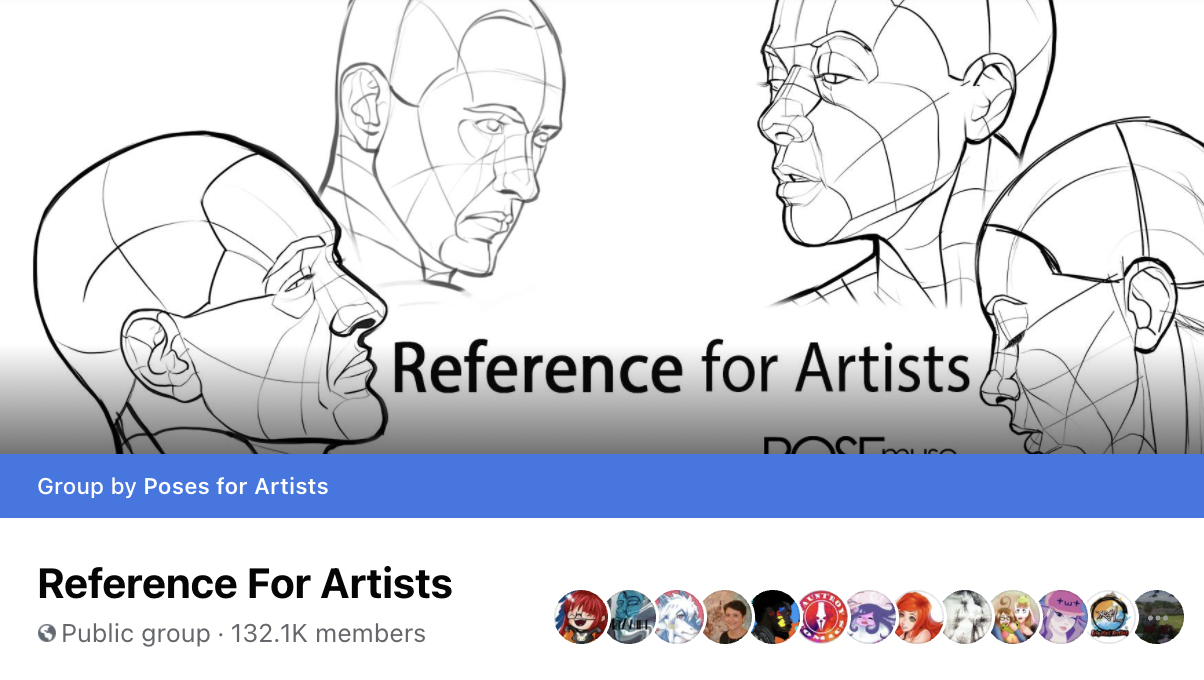
Task: Open the blue-faced sketch member avatar
Action: [630, 616]
